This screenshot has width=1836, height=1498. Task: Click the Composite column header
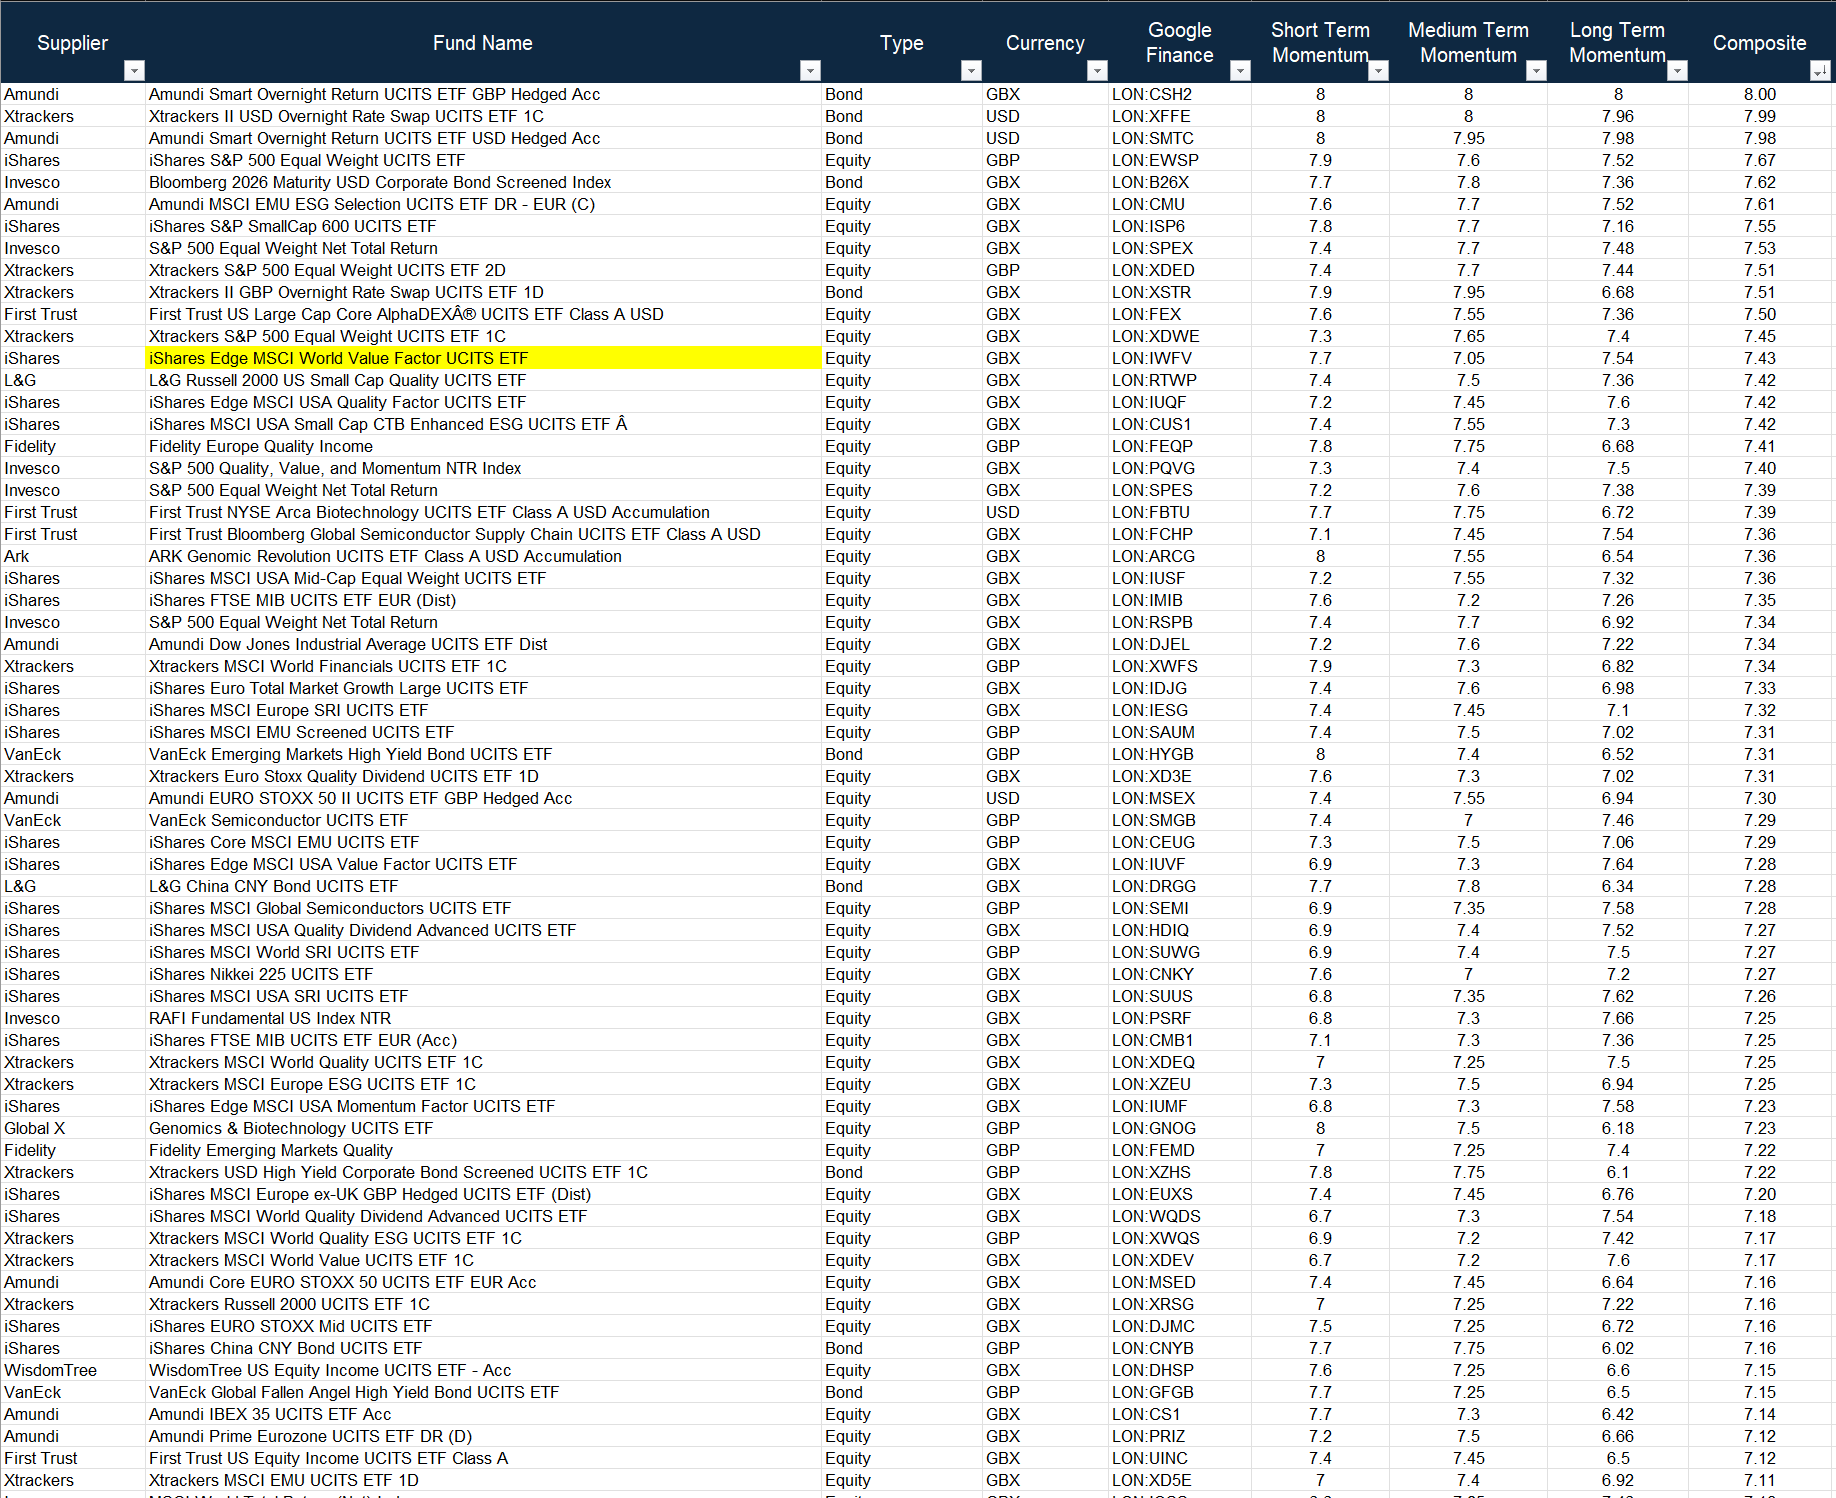[x=1760, y=43]
